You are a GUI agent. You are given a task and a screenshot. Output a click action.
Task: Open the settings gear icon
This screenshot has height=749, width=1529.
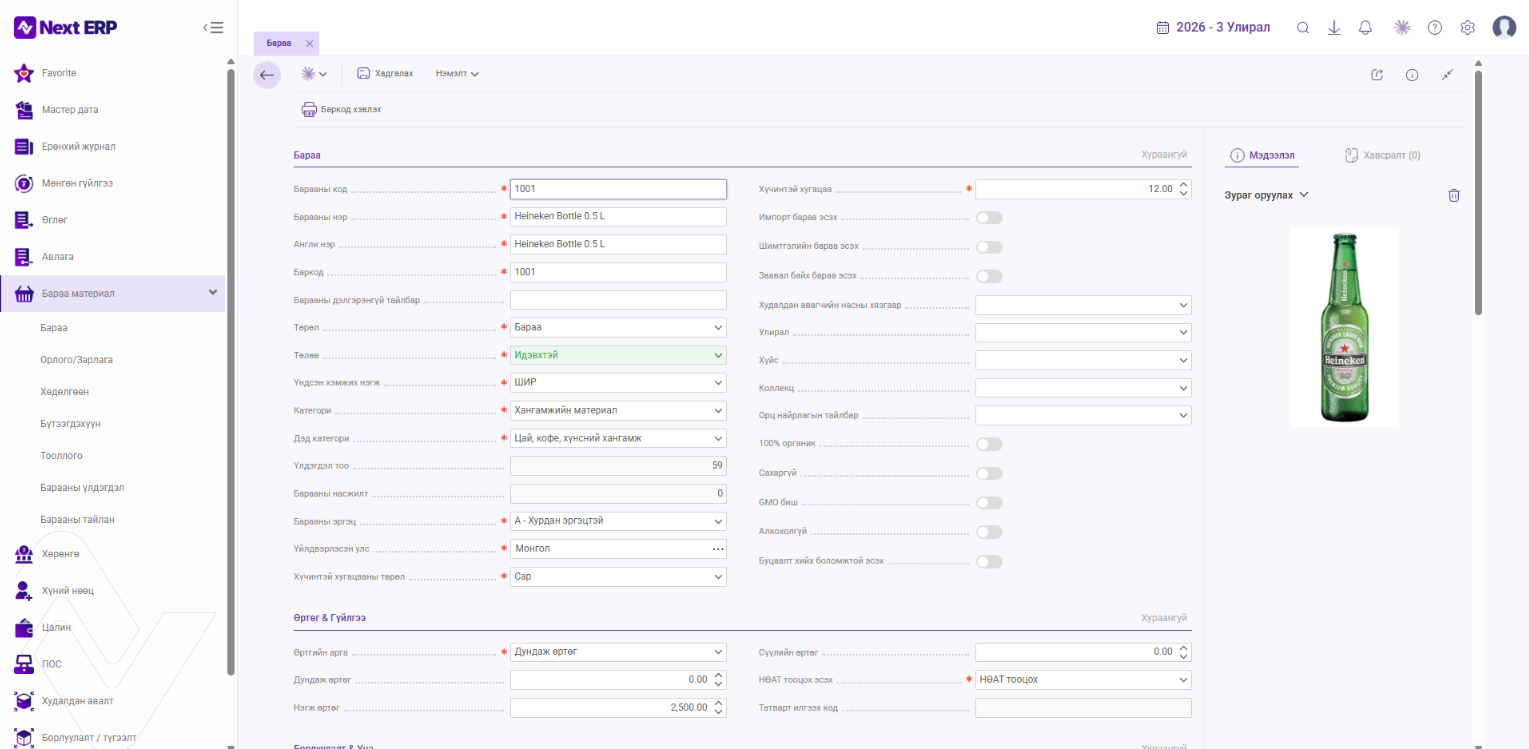coord(1467,28)
